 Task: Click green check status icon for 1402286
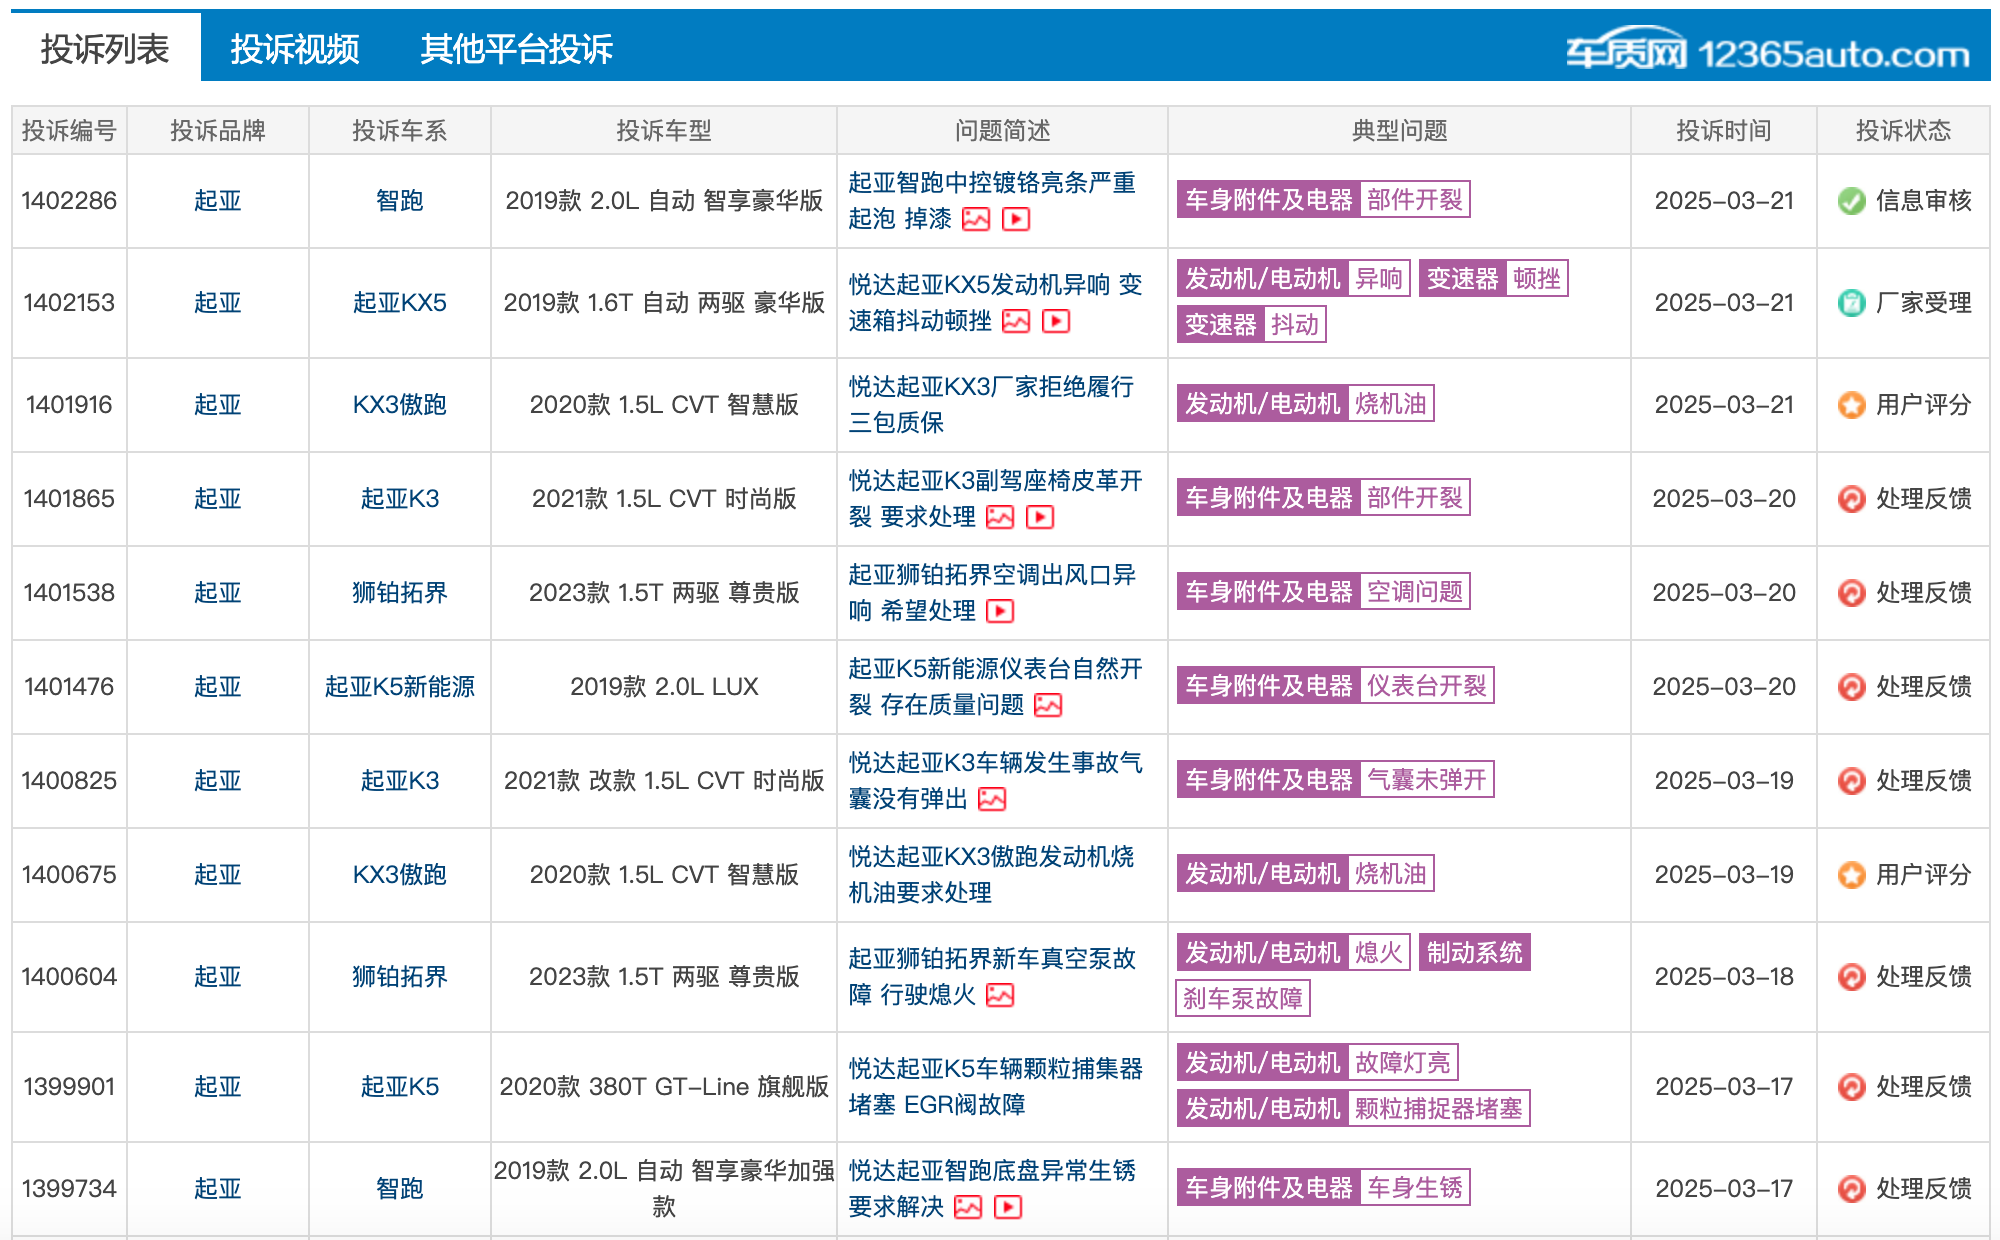tap(1851, 201)
